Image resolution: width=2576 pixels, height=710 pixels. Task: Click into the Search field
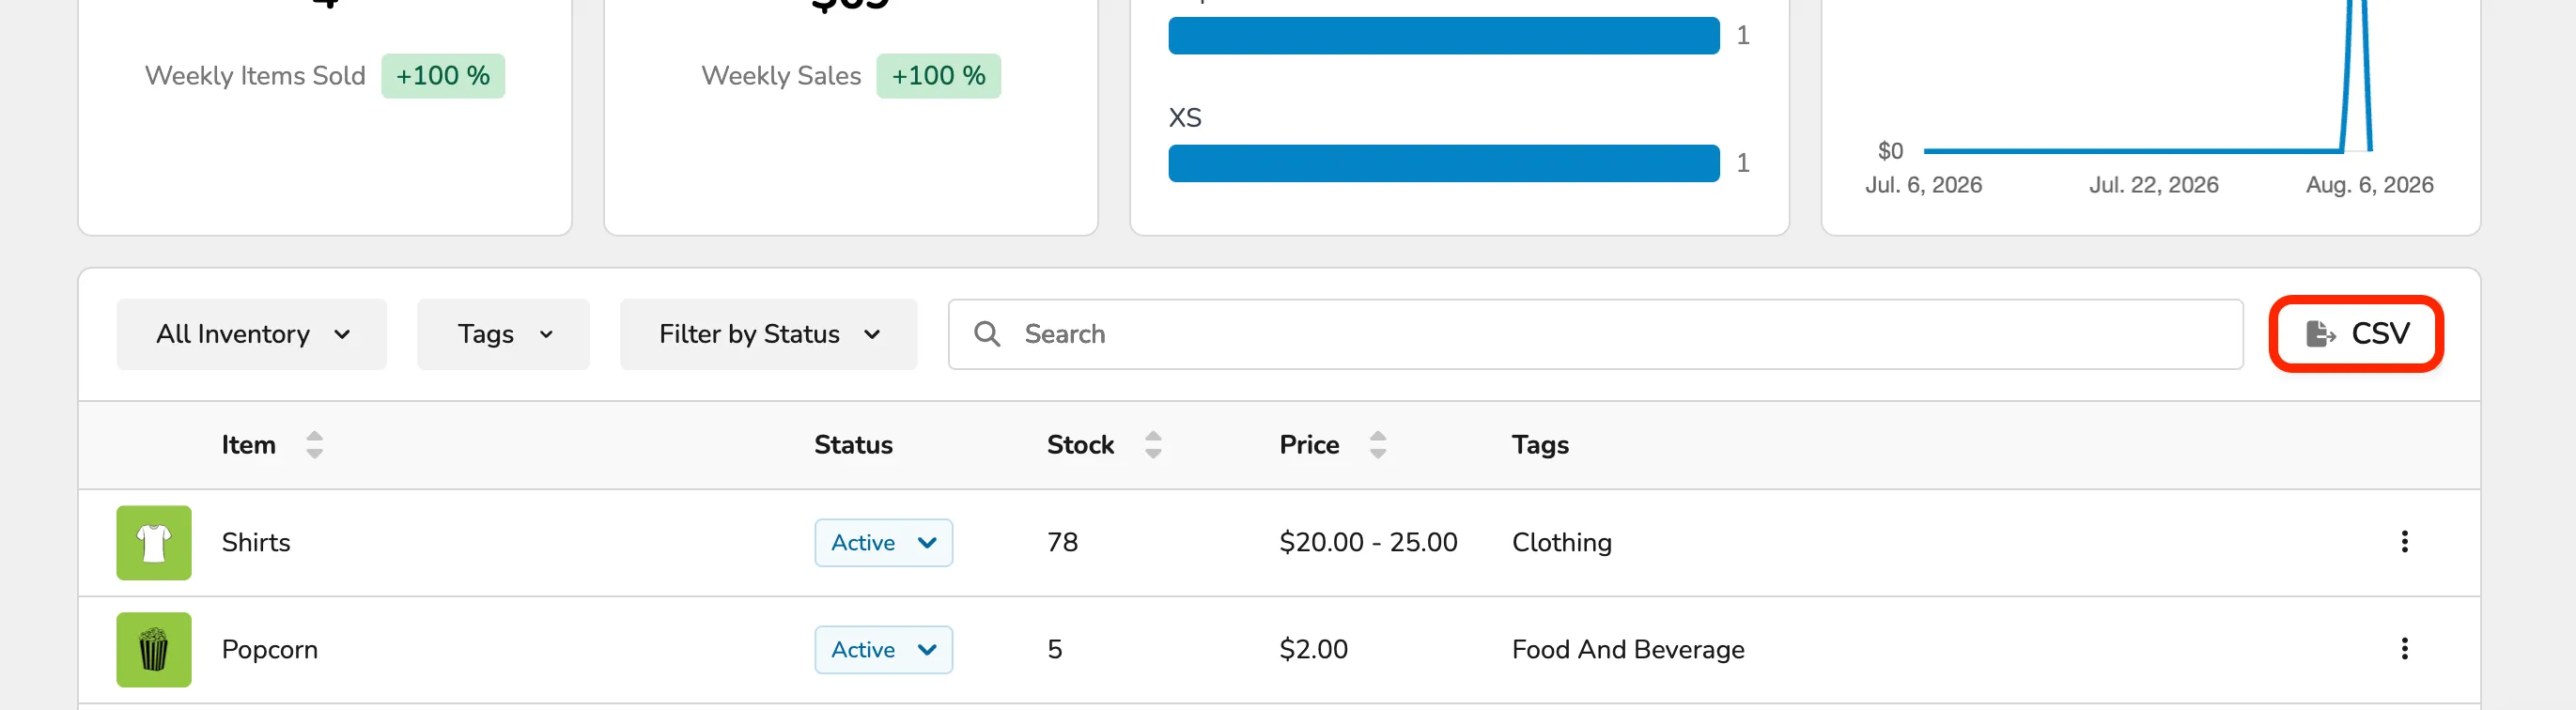(x=1595, y=334)
